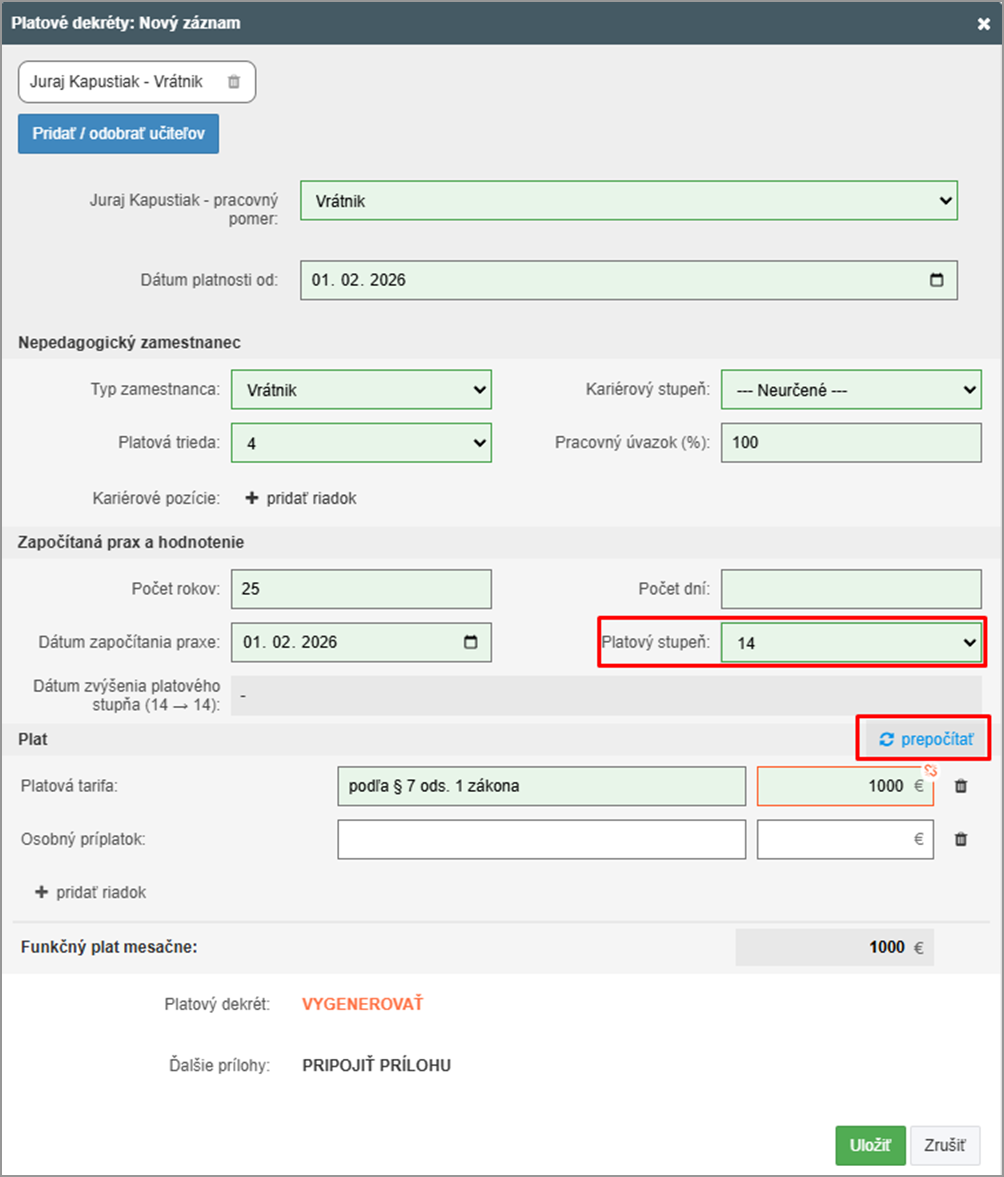Click Pridať / odobrať učiteľov button

pos(118,135)
